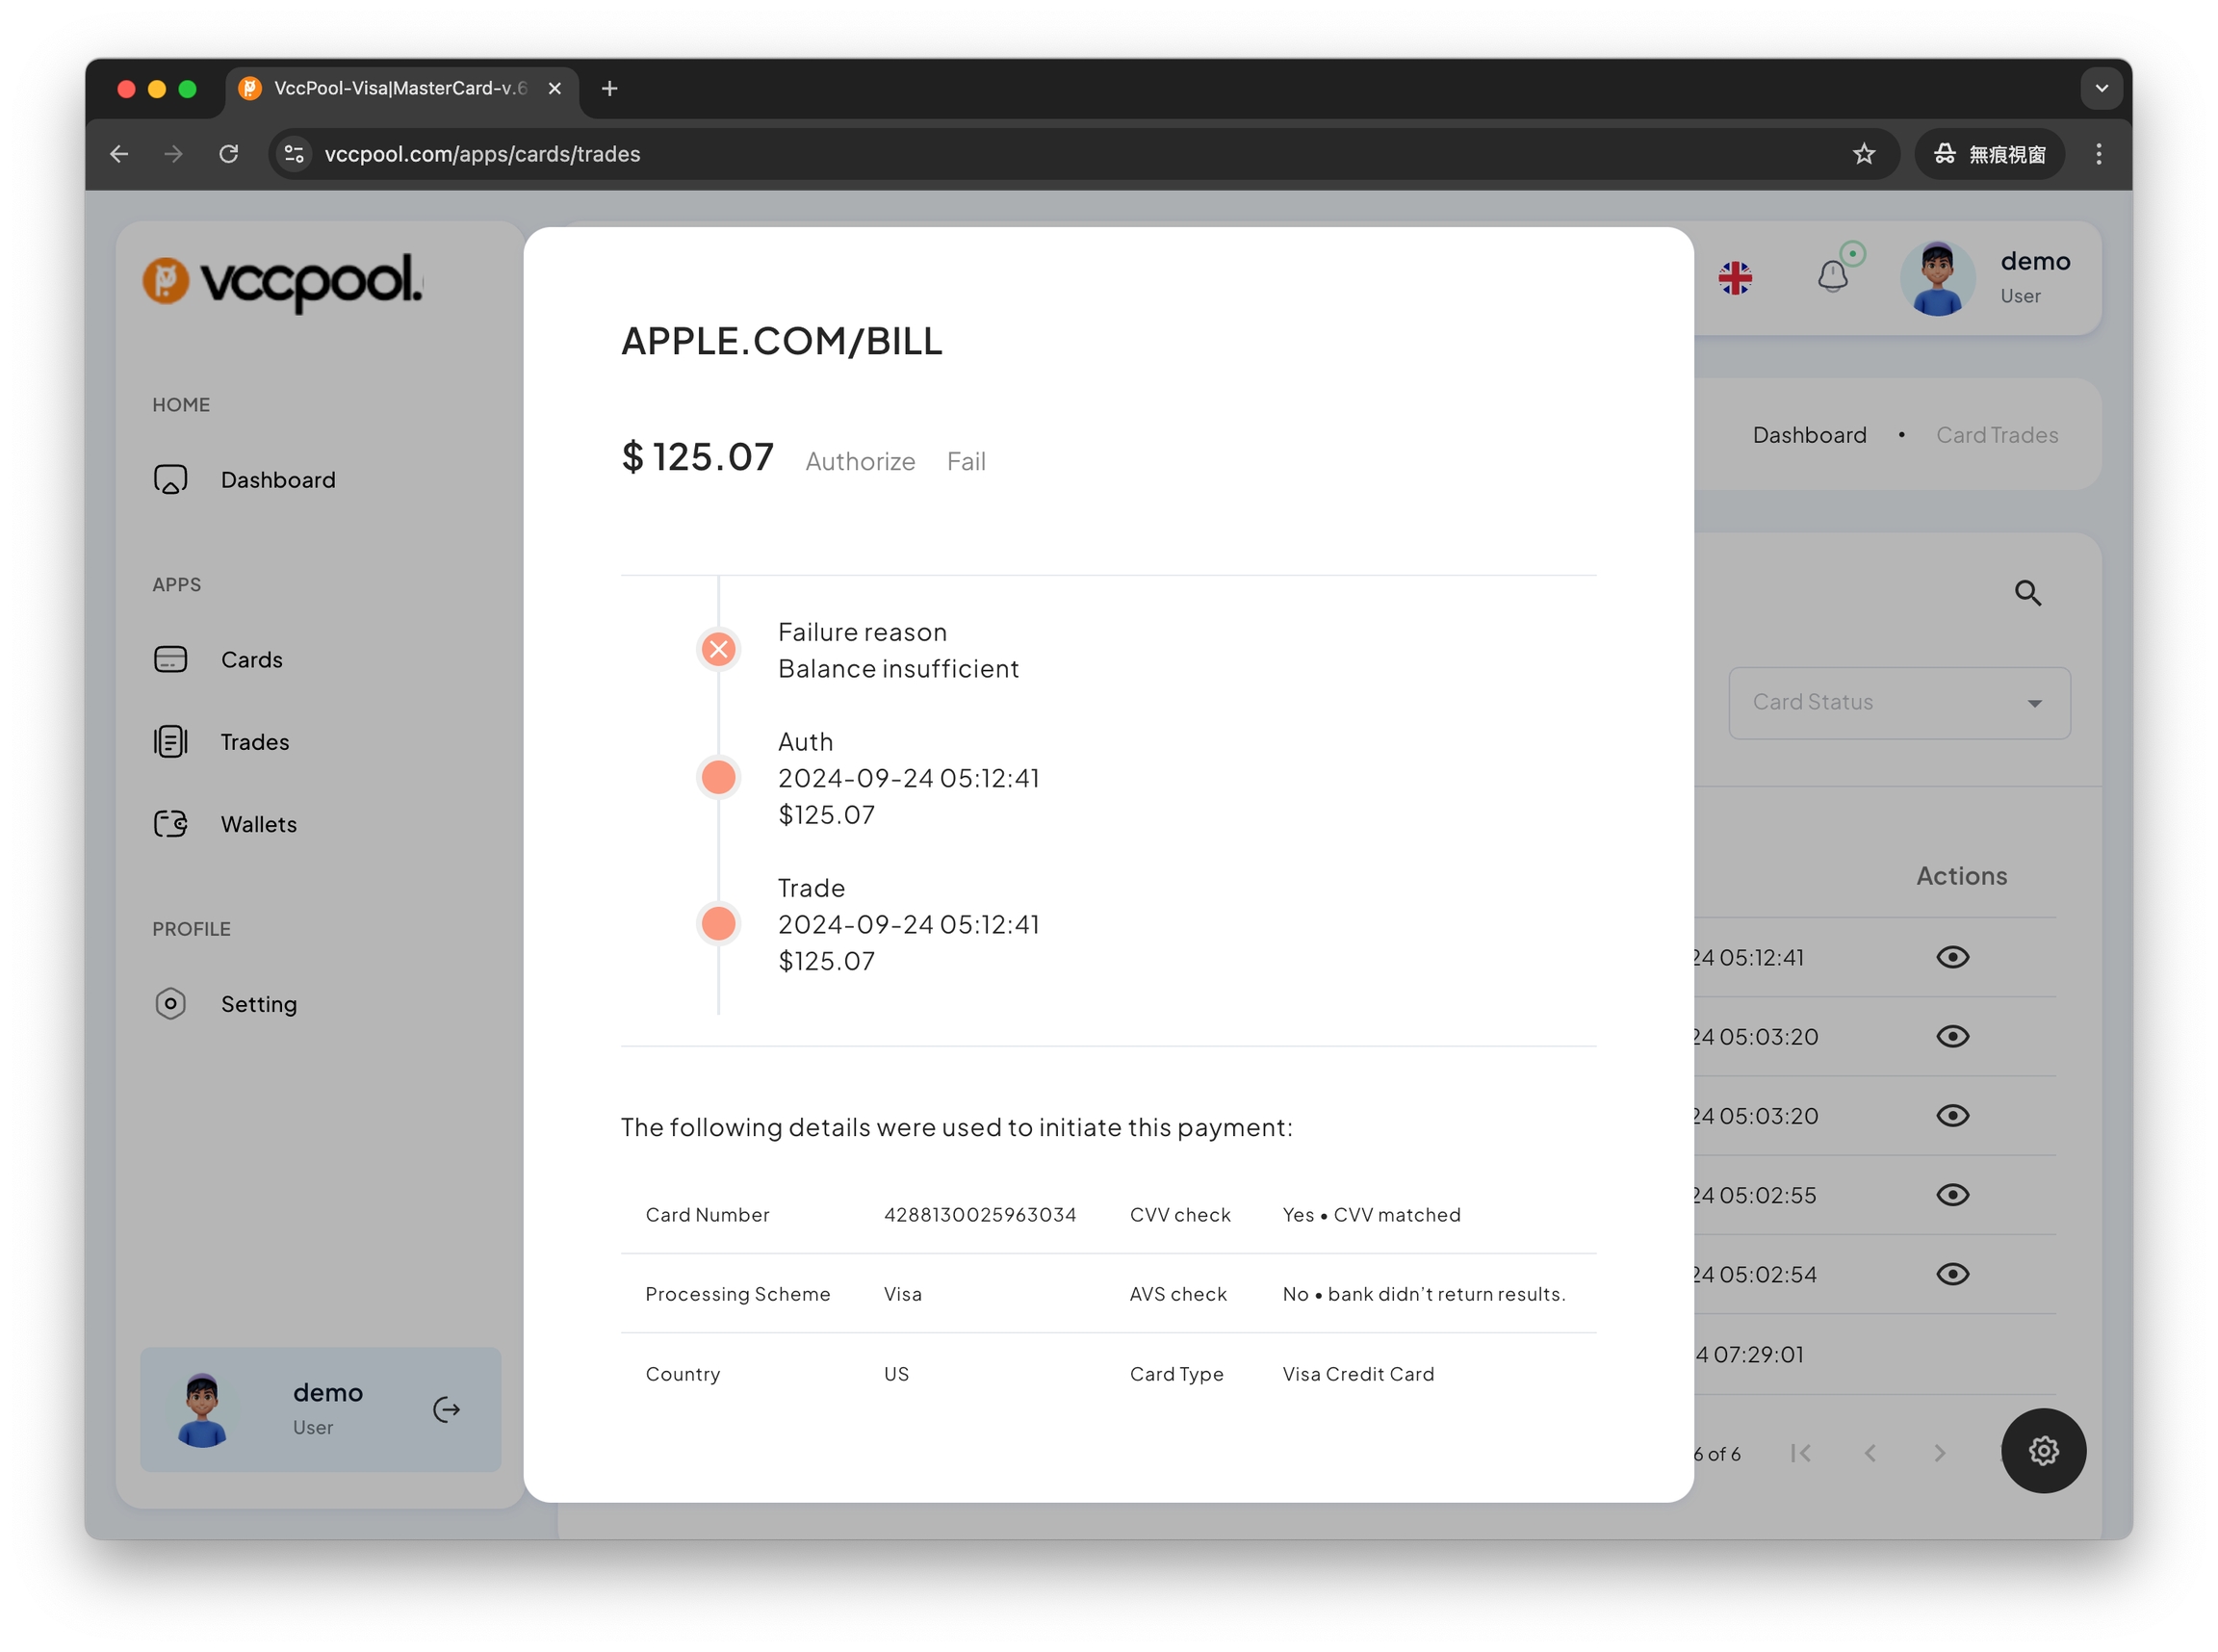2218x1652 pixels.
Task: Expand the Card Status dropdown
Action: point(1898,703)
